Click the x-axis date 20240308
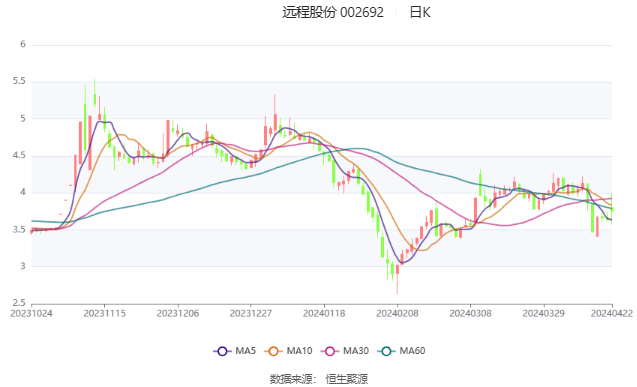The height and width of the screenshot is (387, 637). point(470,313)
